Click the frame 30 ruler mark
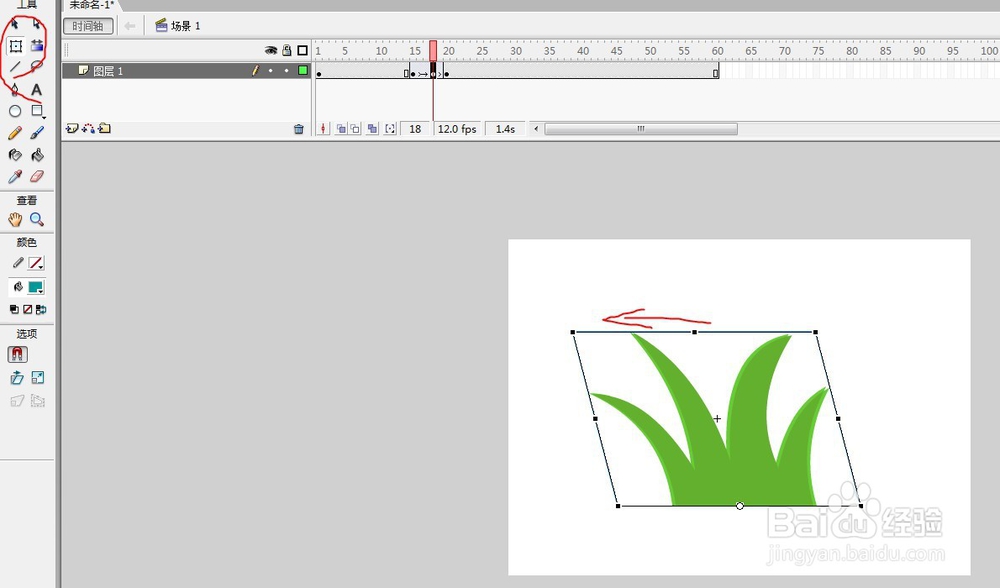Viewport: 1000px width, 588px height. 515,51
